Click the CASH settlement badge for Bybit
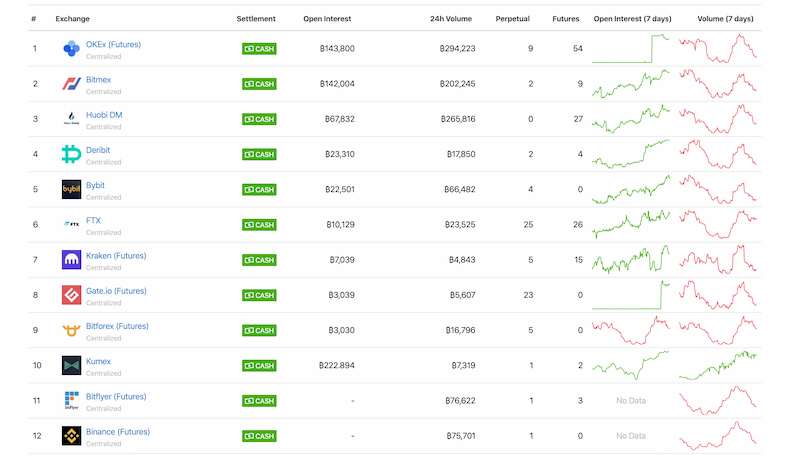This screenshot has height=456, width=800. 259,190
